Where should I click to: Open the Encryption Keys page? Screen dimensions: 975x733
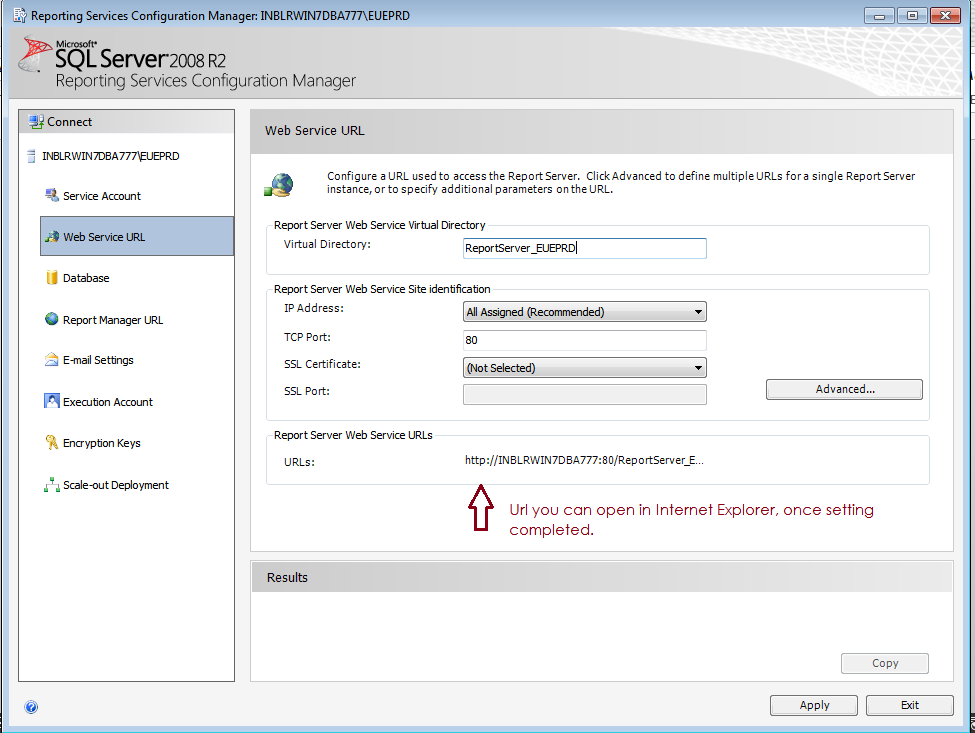[x=101, y=443]
